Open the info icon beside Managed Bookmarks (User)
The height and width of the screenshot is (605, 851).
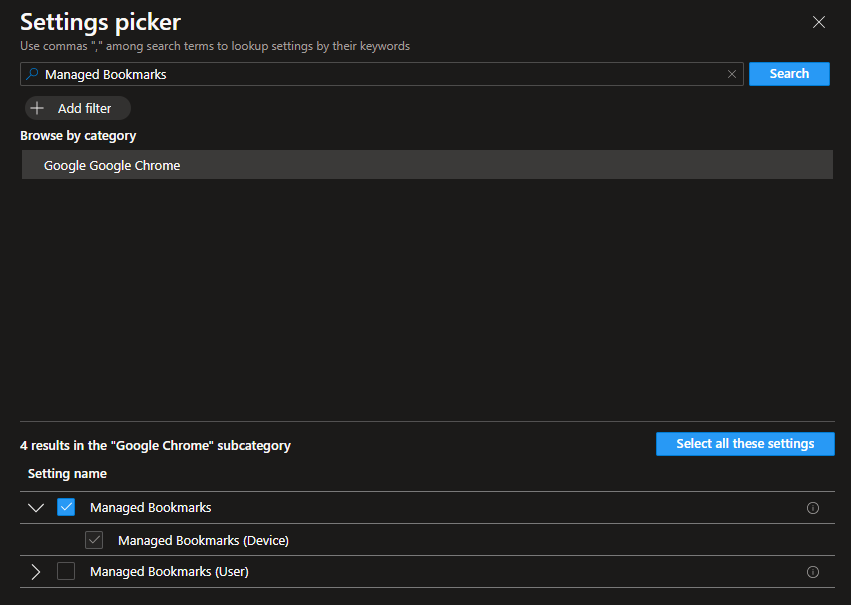point(813,571)
